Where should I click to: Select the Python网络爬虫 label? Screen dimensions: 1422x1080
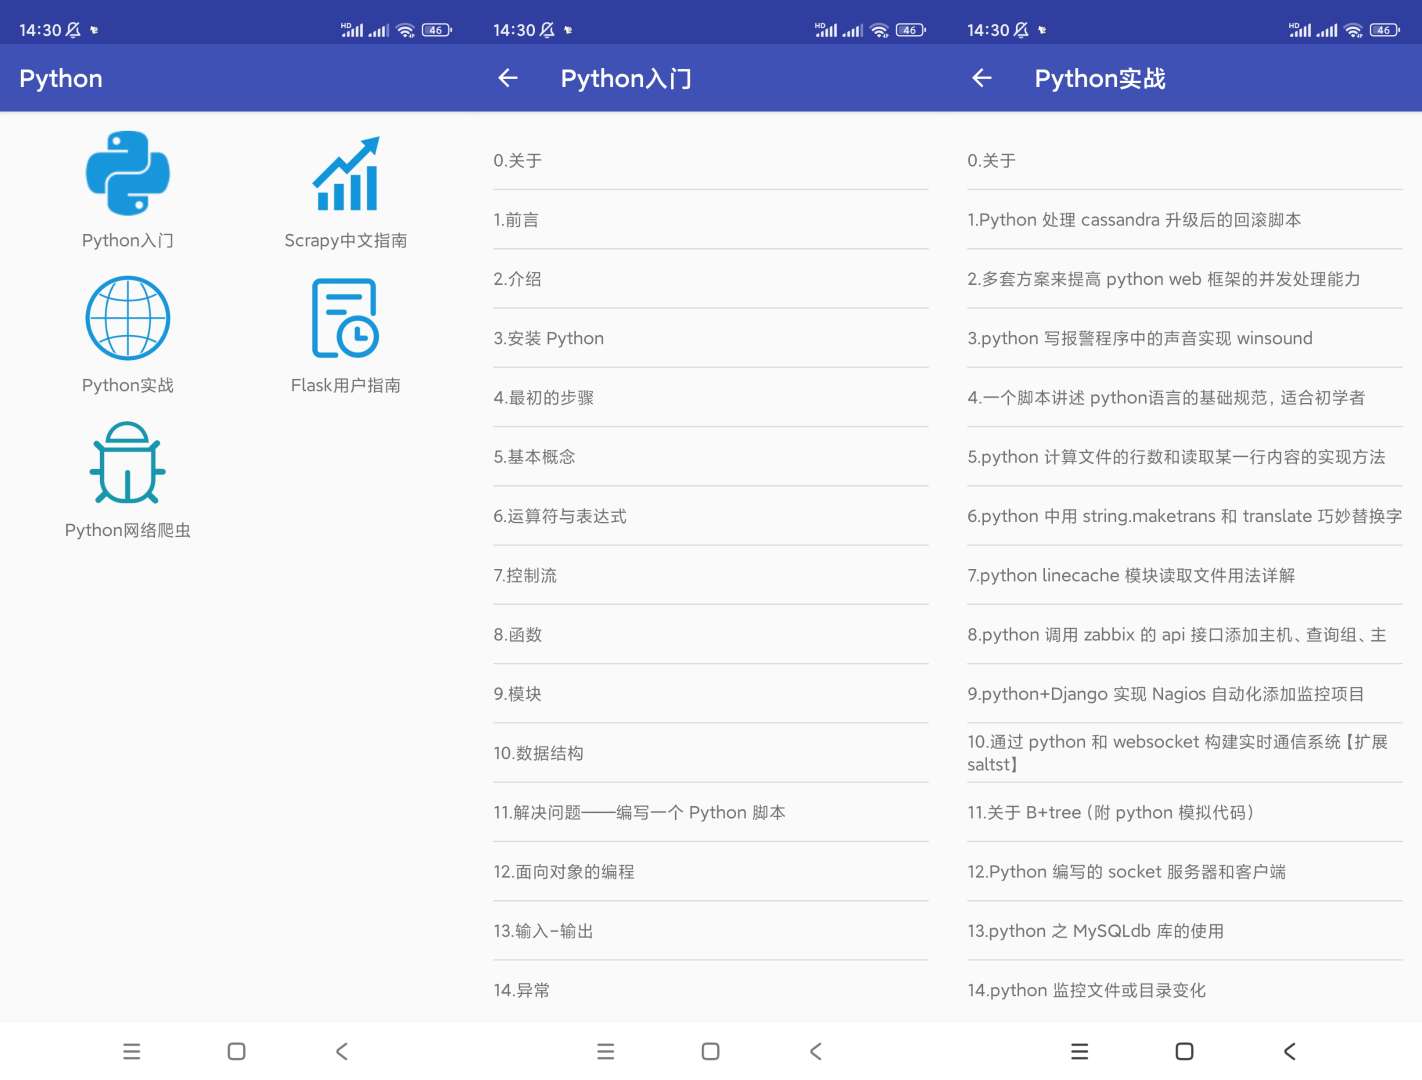pyautogui.click(x=128, y=530)
